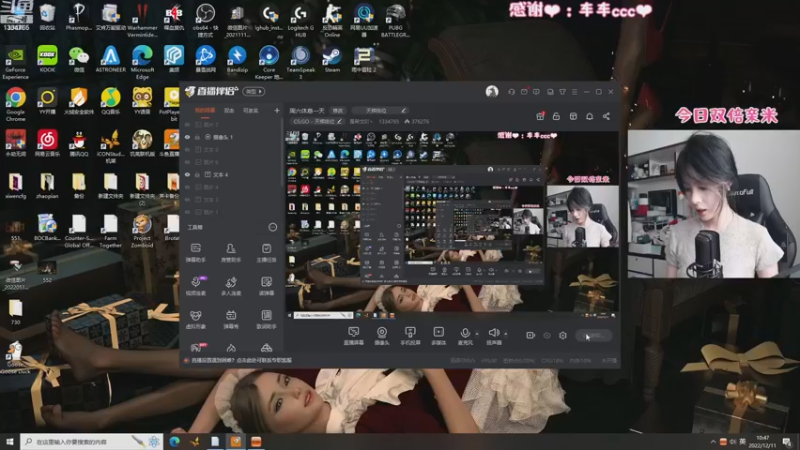The width and height of the screenshot is (800, 450).
Task: Click the stream preview canvas
Action: point(452,224)
